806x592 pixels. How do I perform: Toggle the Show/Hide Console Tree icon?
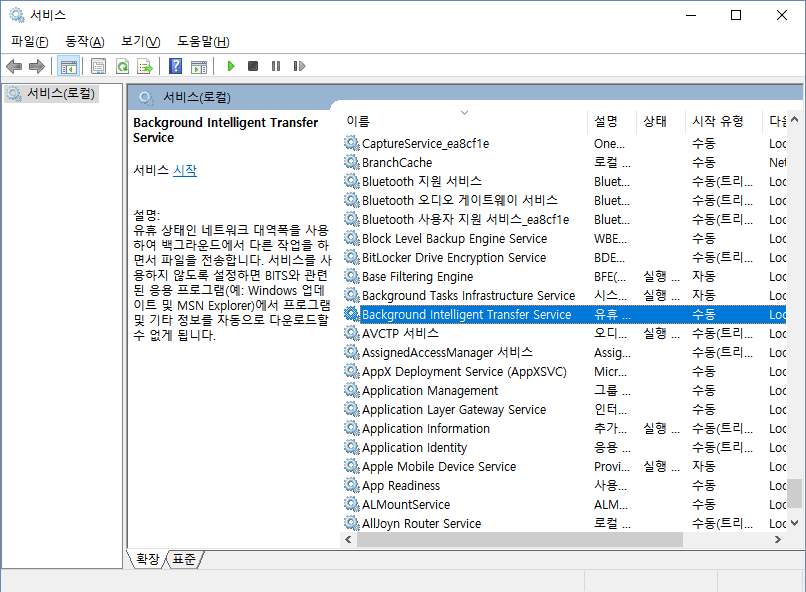[x=68, y=67]
